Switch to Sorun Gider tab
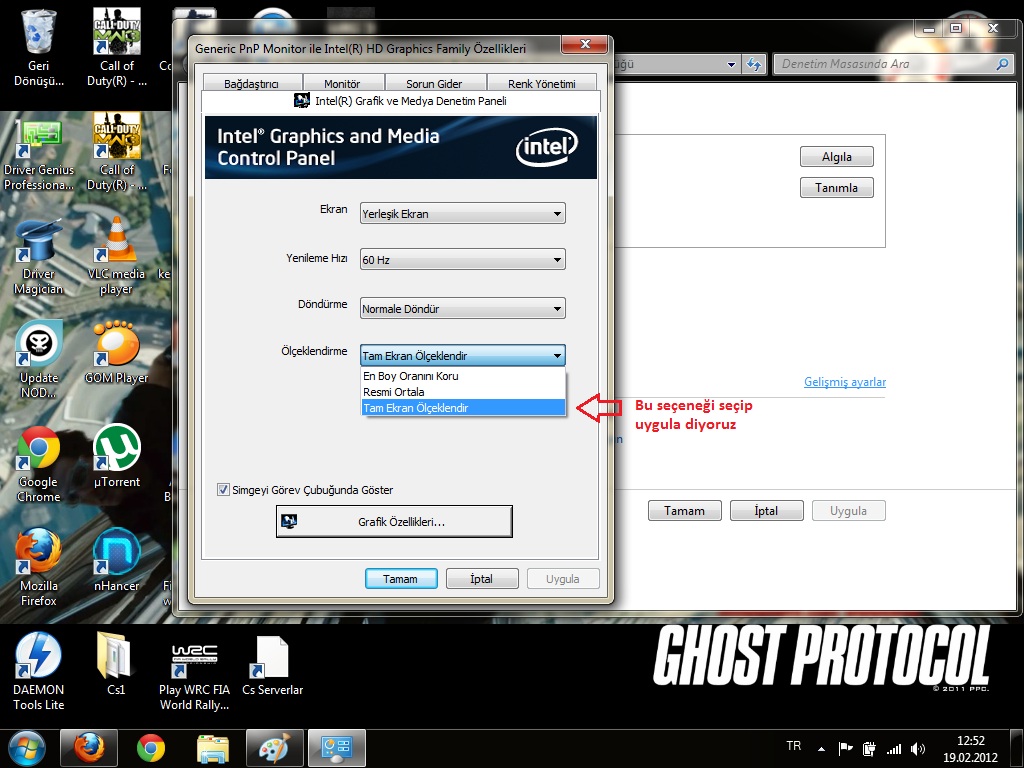Viewport: 1024px width, 768px height. click(x=434, y=84)
